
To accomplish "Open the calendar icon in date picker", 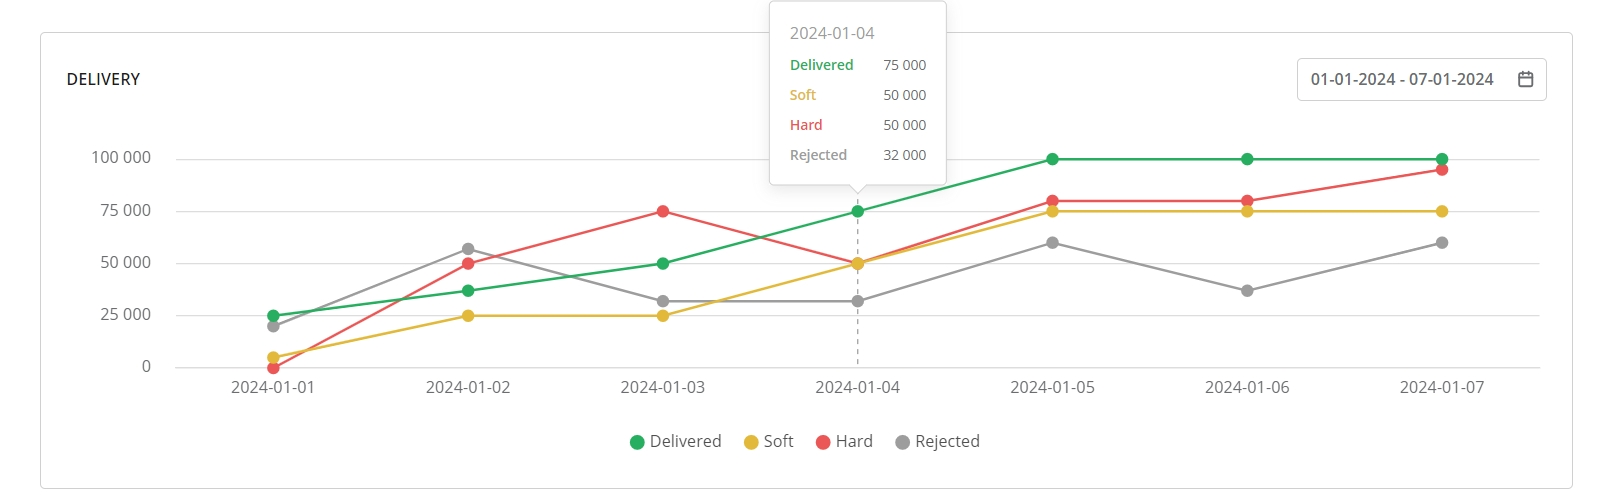I will [x=1525, y=80].
